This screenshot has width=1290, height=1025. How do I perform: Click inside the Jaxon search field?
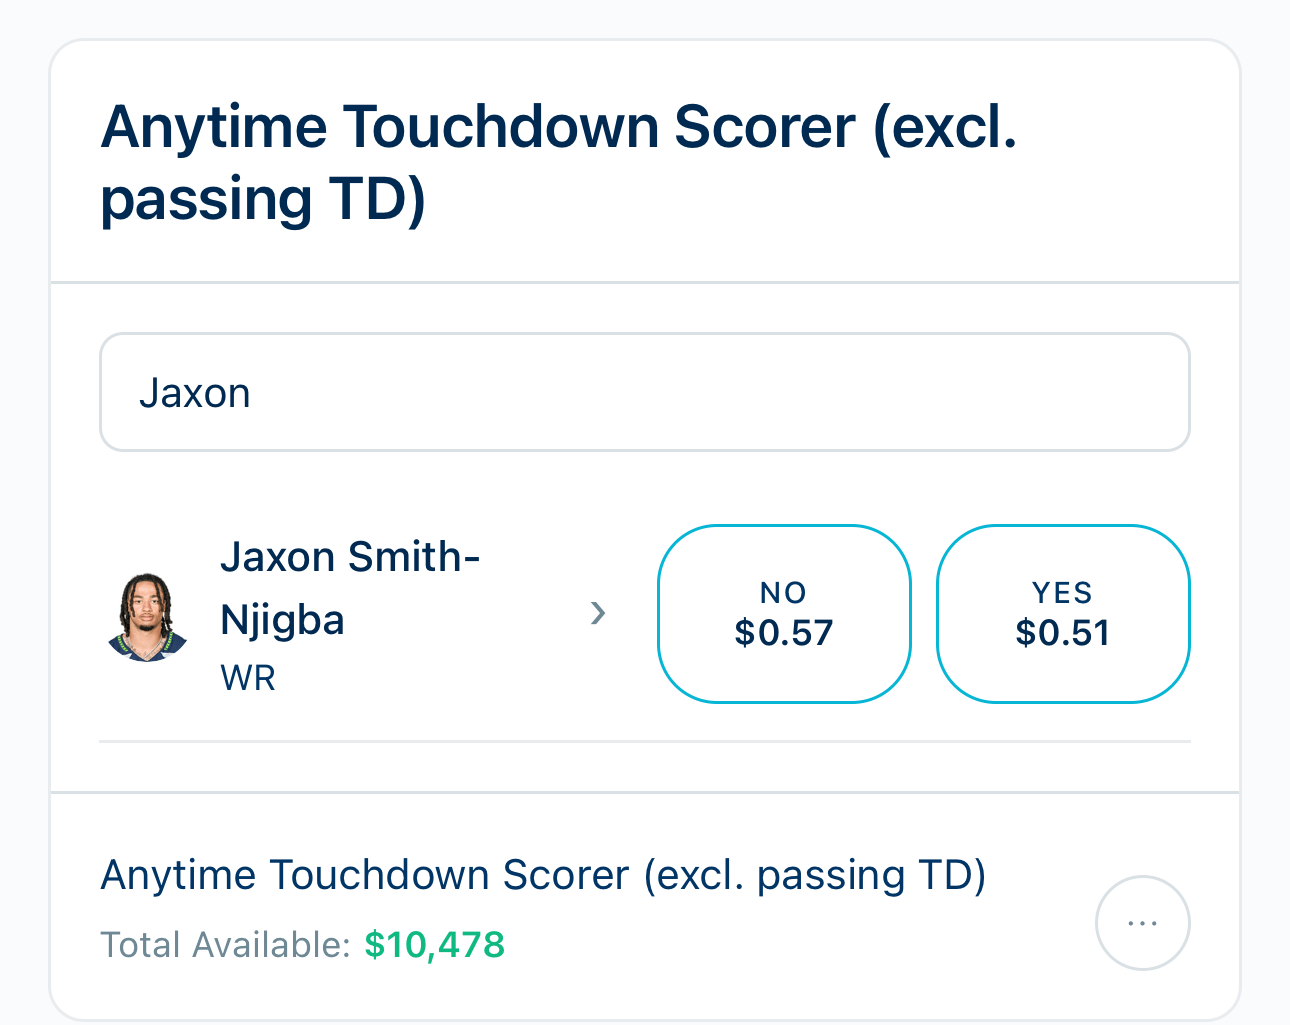[x=644, y=392]
